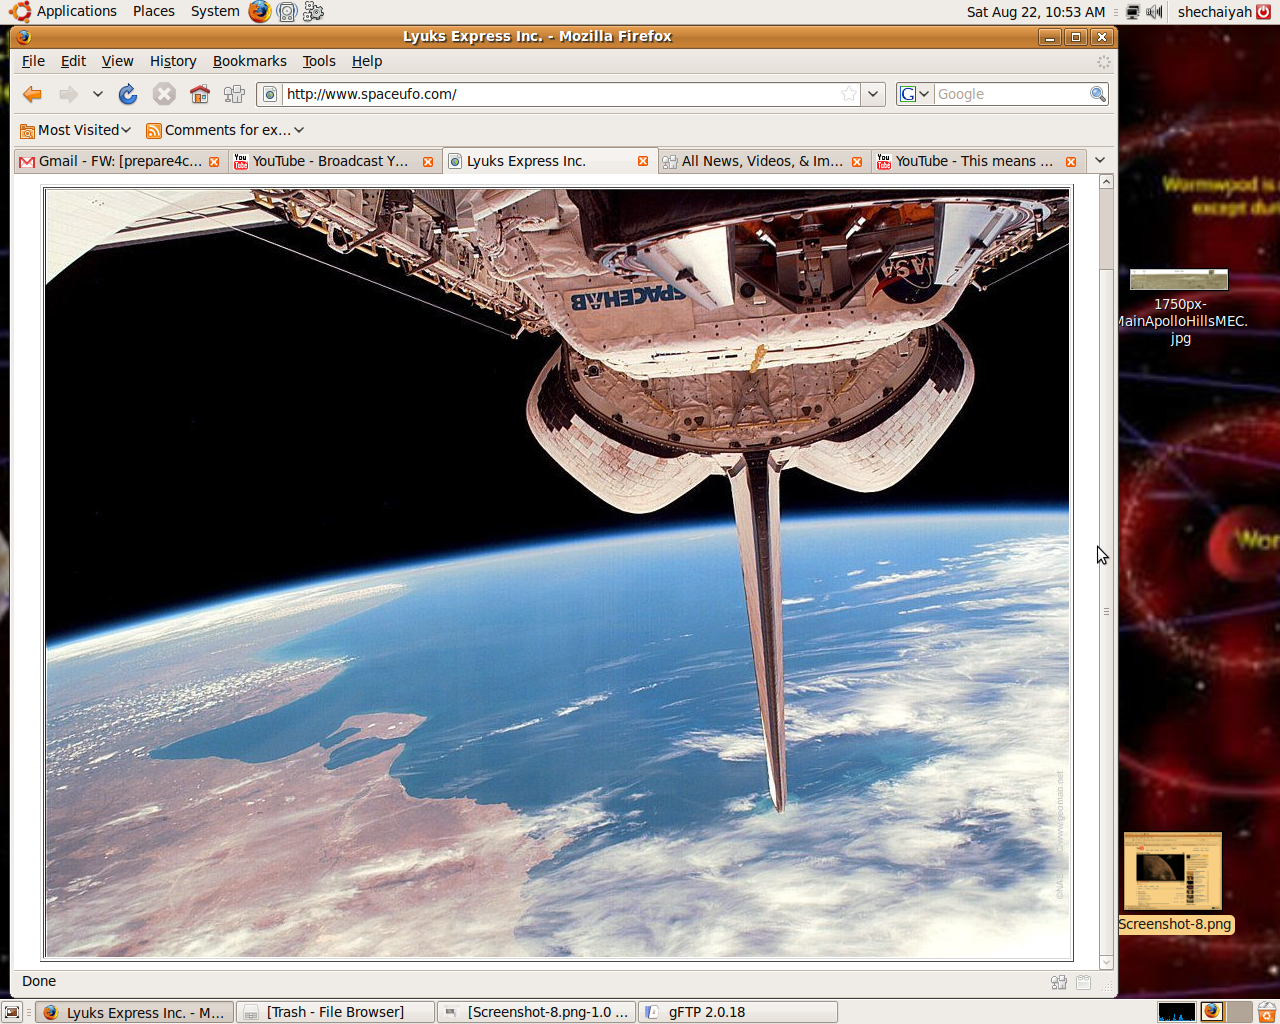Open the Most Visited bookmarks folder
This screenshot has height=1024, width=1280.
(x=76, y=130)
